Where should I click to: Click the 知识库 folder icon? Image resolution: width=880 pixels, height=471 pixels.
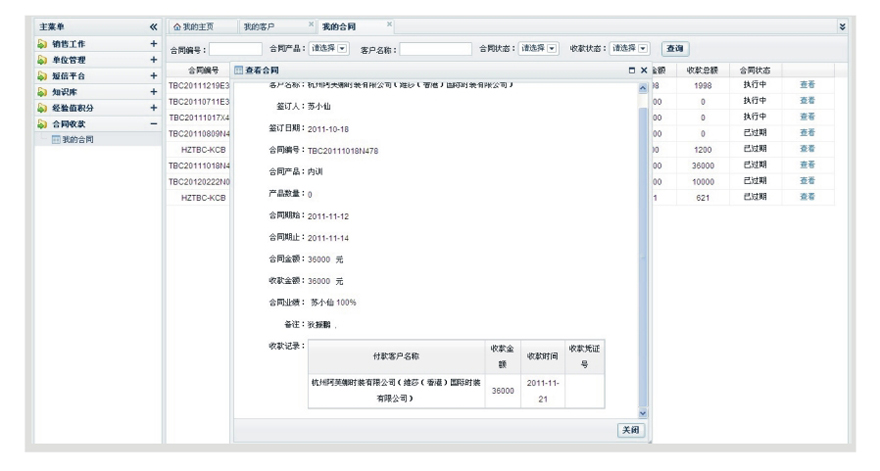tap(42, 92)
